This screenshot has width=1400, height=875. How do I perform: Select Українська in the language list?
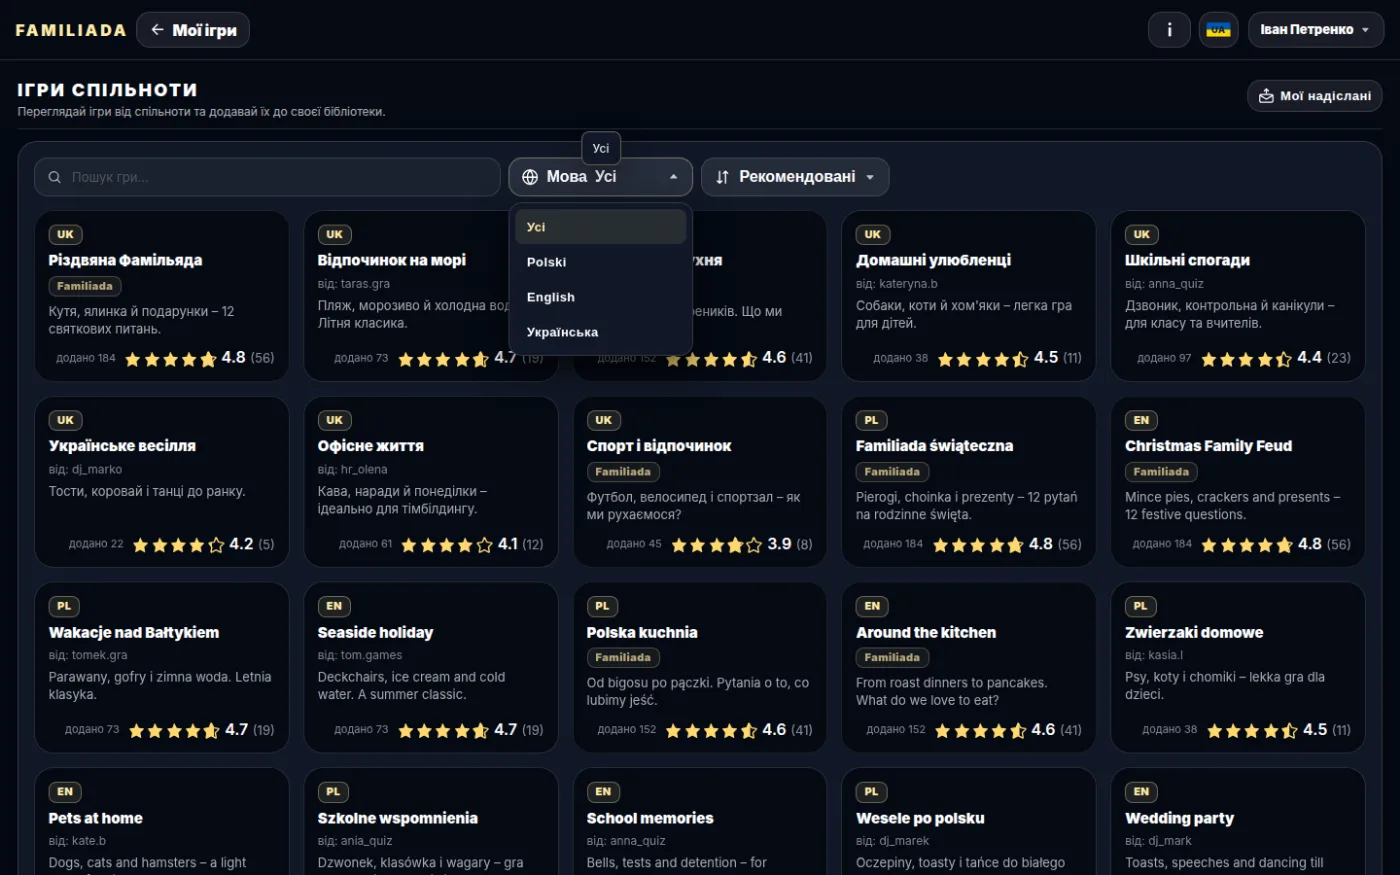click(x=600, y=332)
